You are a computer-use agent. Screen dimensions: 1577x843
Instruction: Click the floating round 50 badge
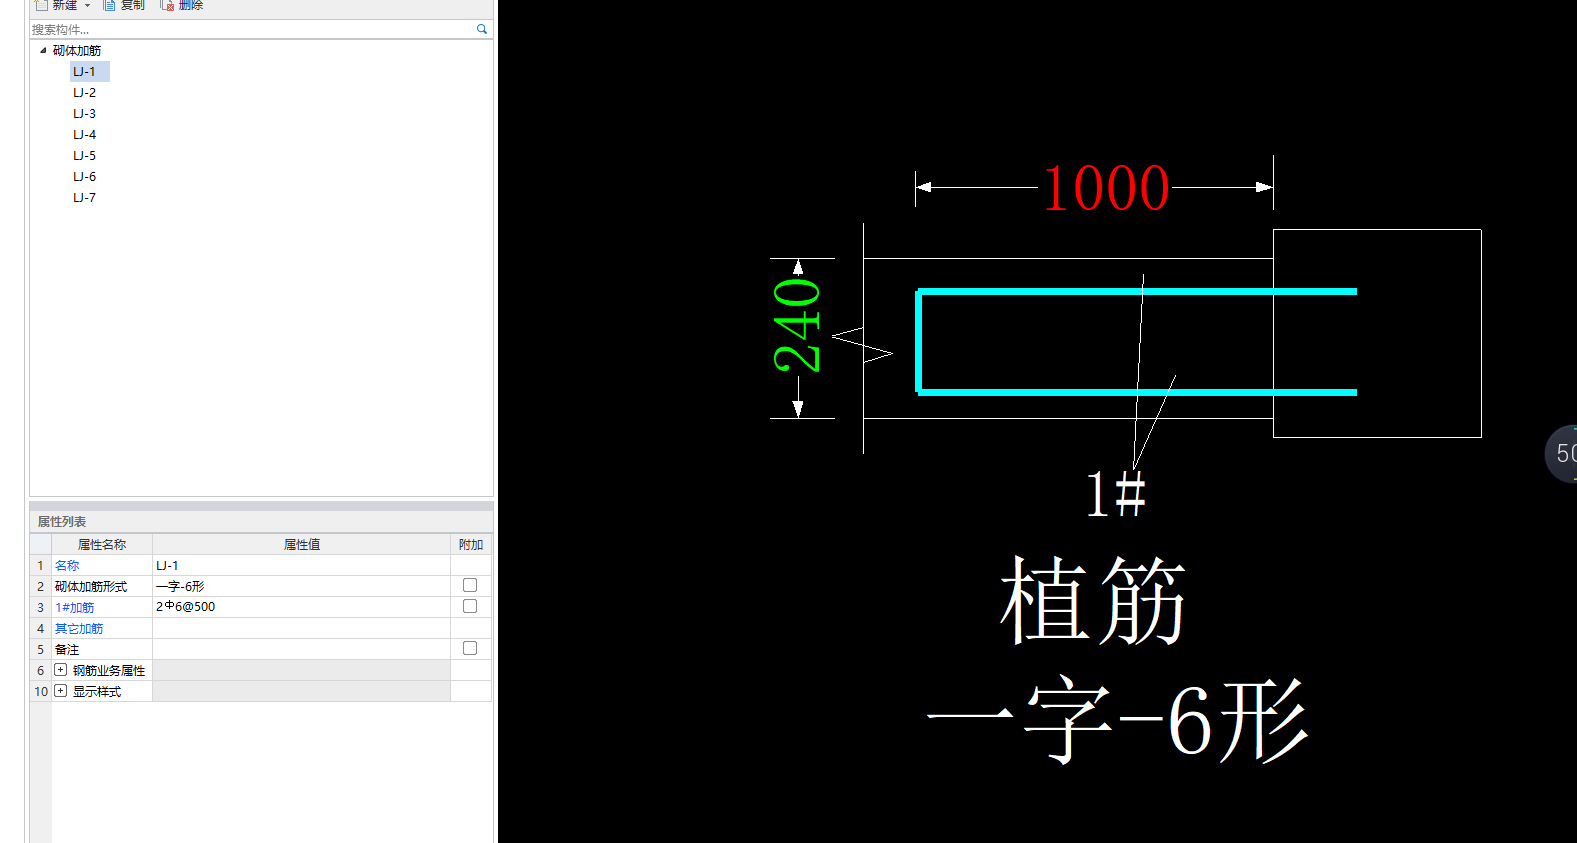[1562, 454]
